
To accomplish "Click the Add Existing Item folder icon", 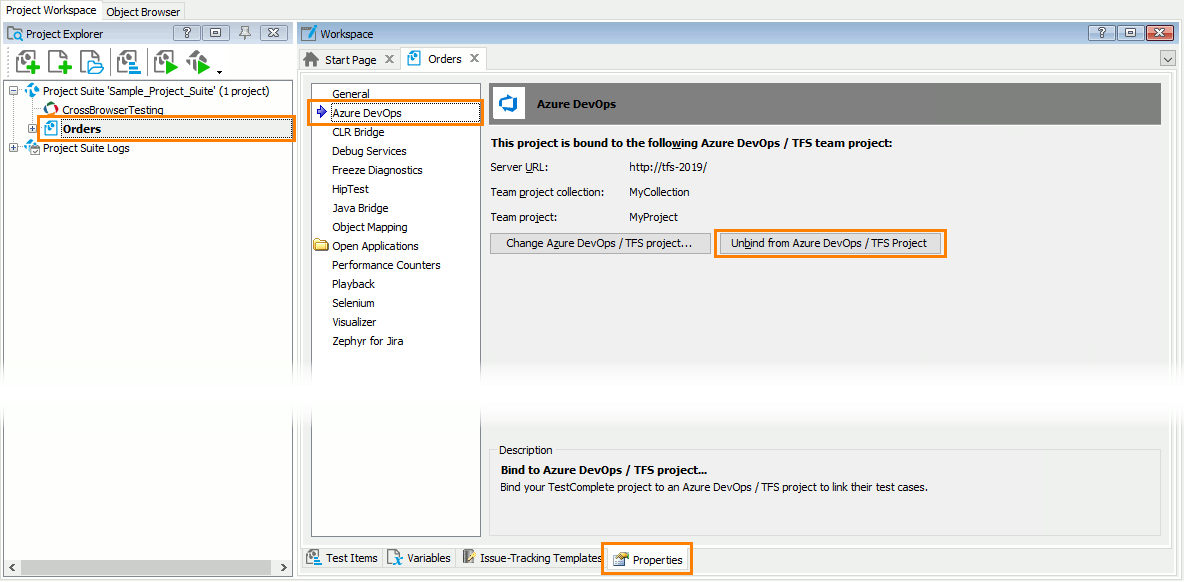I will (92, 63).
